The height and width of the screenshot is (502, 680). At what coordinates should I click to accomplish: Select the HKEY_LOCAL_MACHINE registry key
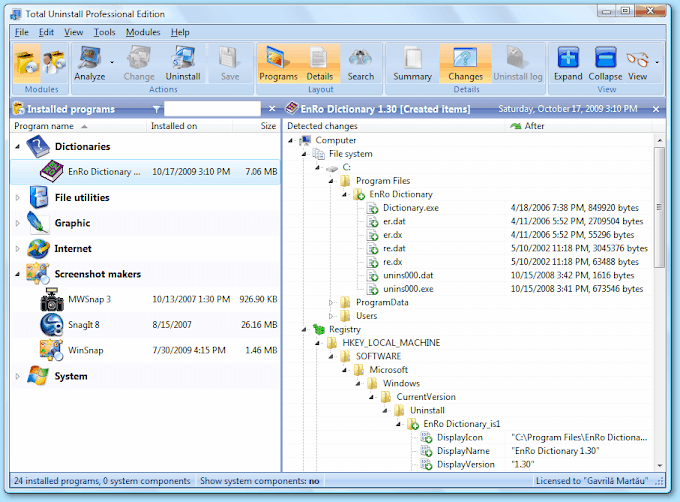tap(391, 343)
